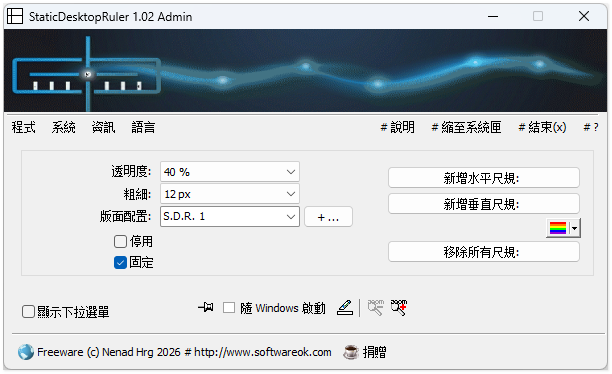The image size is (612, 374).
Task: Click the globe icon beside Freeware text
Action: (26, 352)
